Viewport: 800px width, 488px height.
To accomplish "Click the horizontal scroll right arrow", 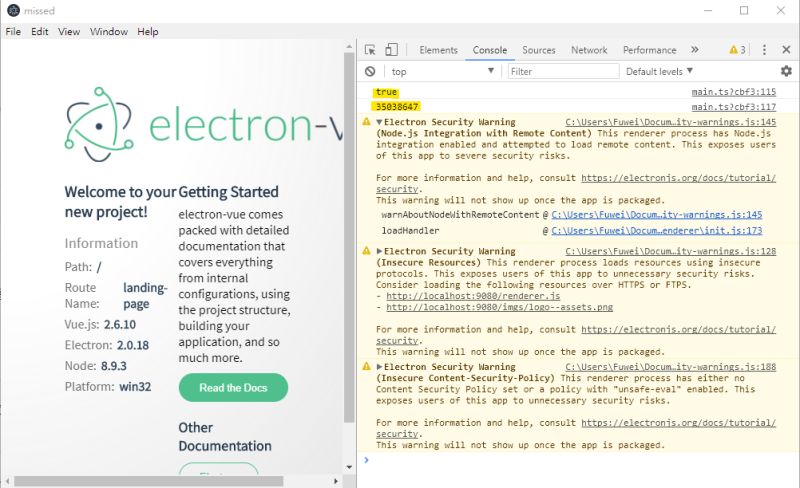I will pos(336,481).
